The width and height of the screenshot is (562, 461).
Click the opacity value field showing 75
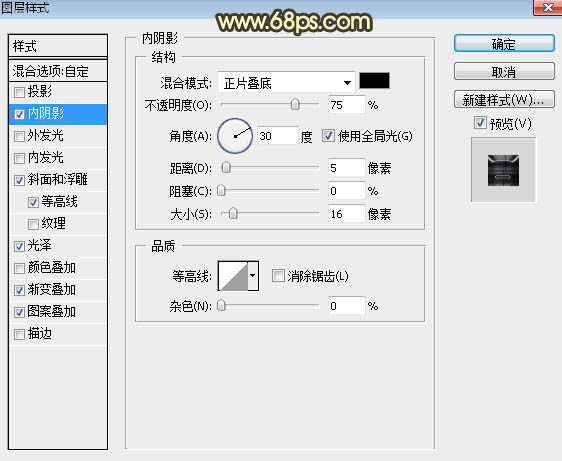tap(346, 105)
